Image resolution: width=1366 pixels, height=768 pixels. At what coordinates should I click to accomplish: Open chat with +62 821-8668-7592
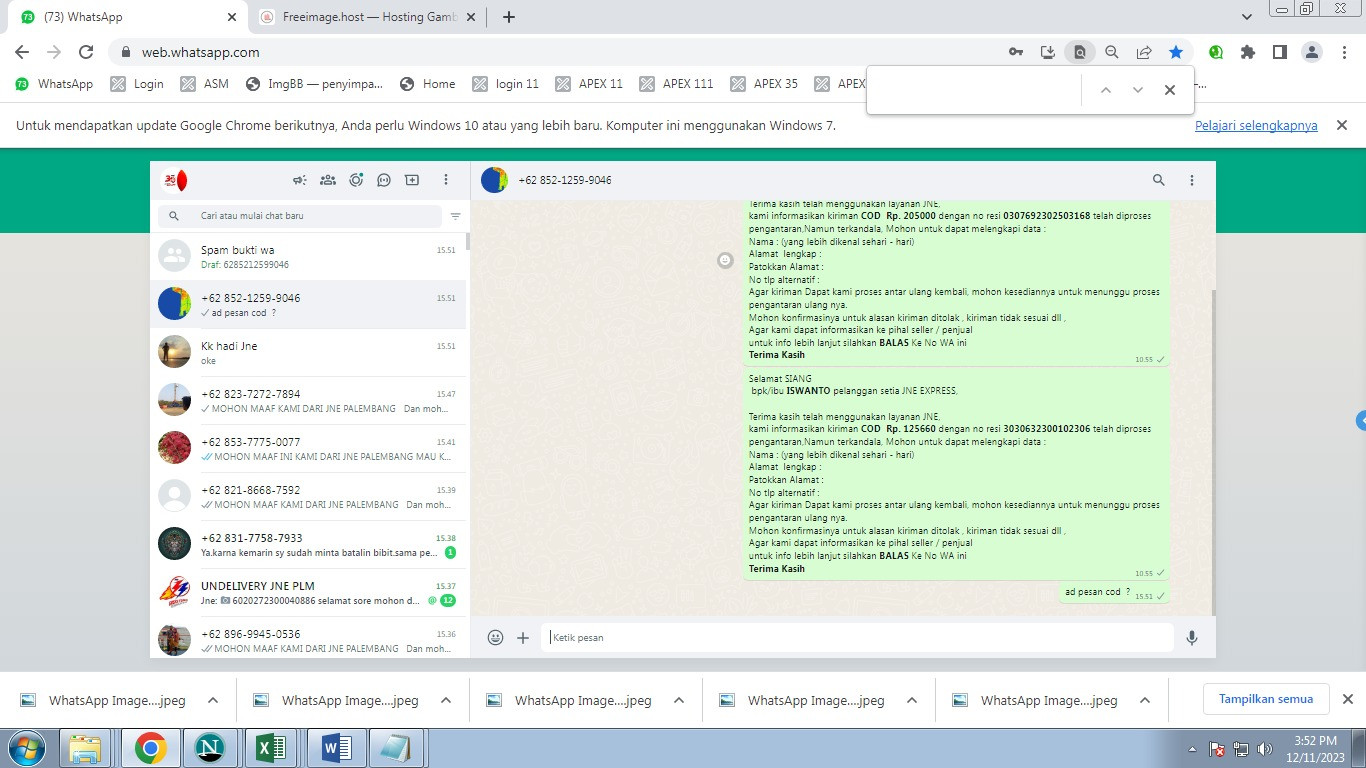point(308,497)
